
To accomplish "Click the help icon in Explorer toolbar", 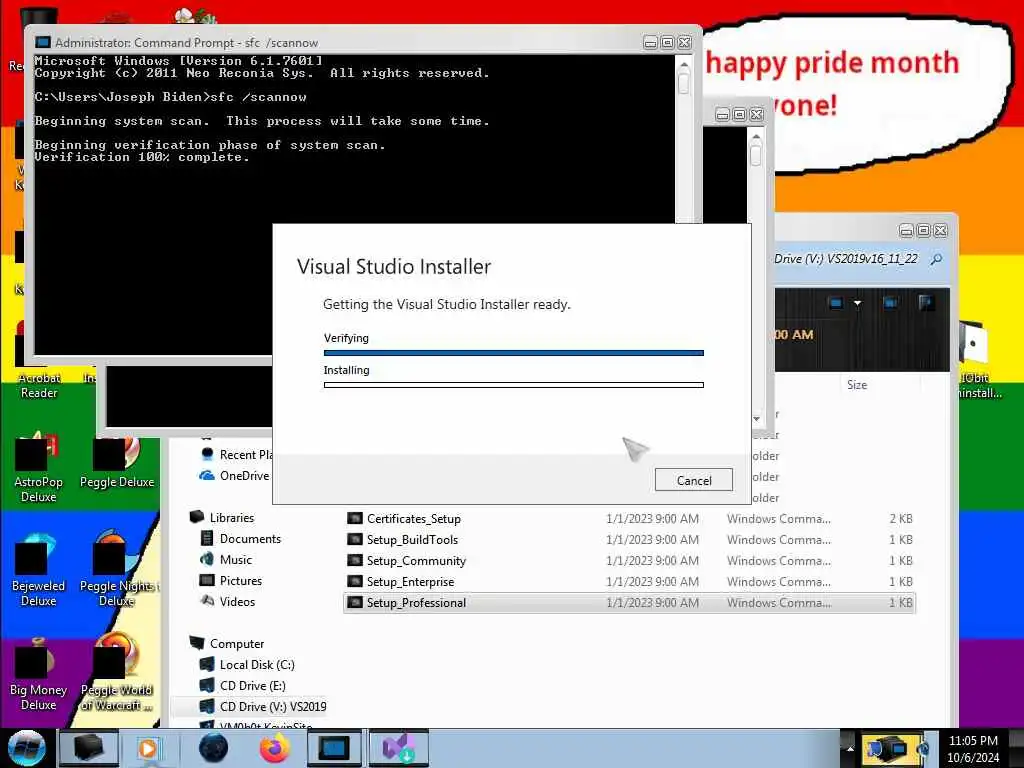I will [x=925, y=302].
